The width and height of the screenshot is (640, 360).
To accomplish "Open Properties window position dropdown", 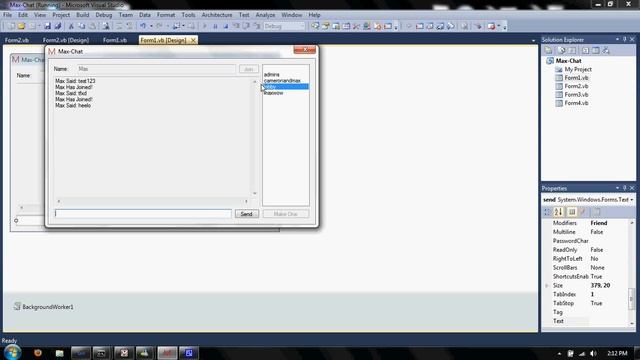I will click(617, 188).
